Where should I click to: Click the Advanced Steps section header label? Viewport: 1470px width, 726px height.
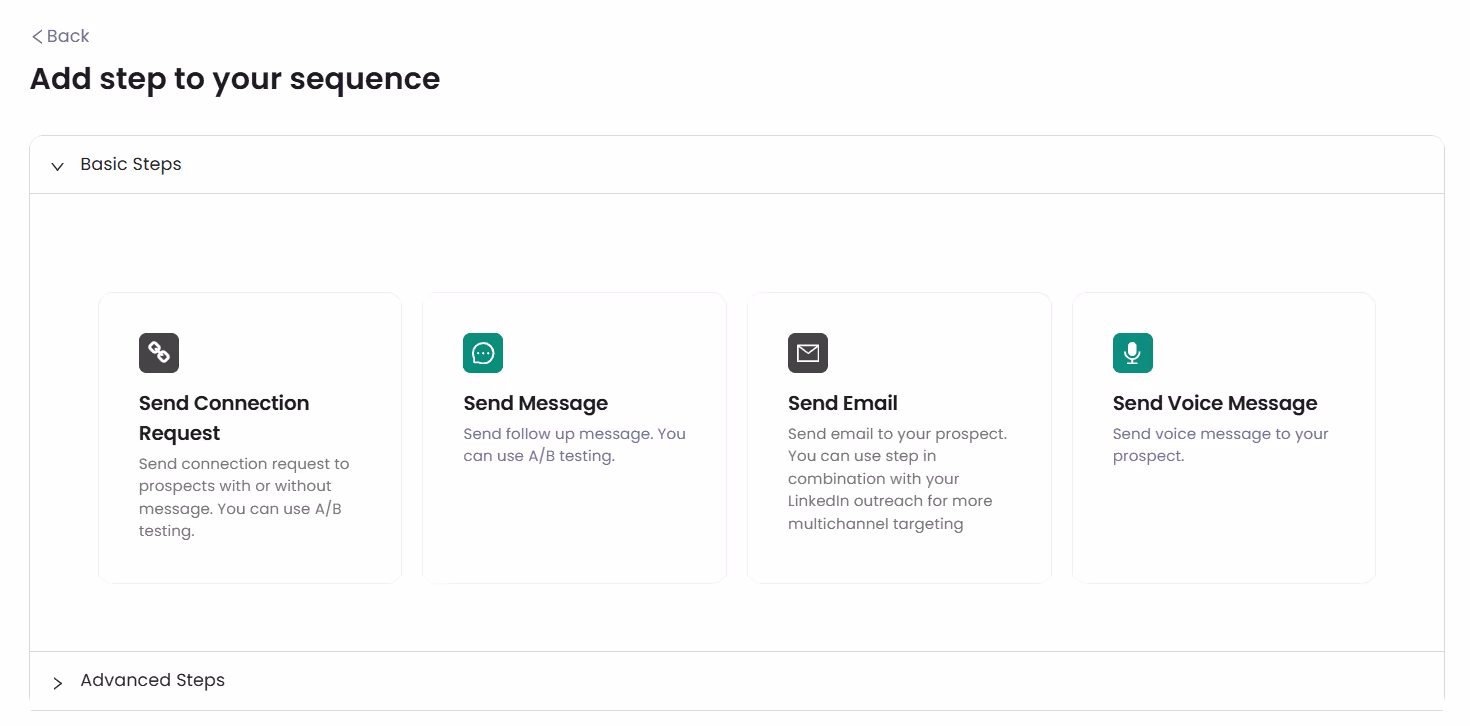(152, 680)
